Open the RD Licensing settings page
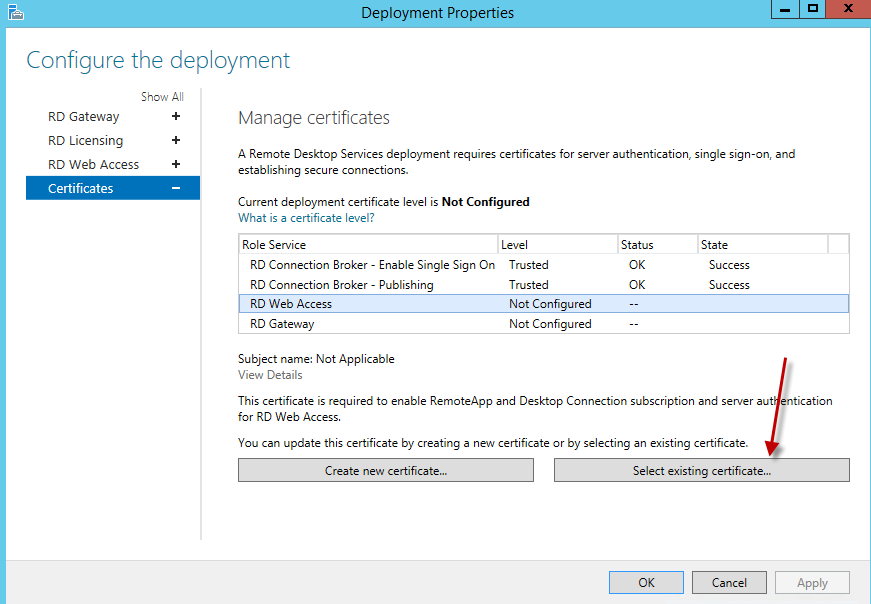Image resolution: width=871 pixels, height=604 pixels. [86, 141]
